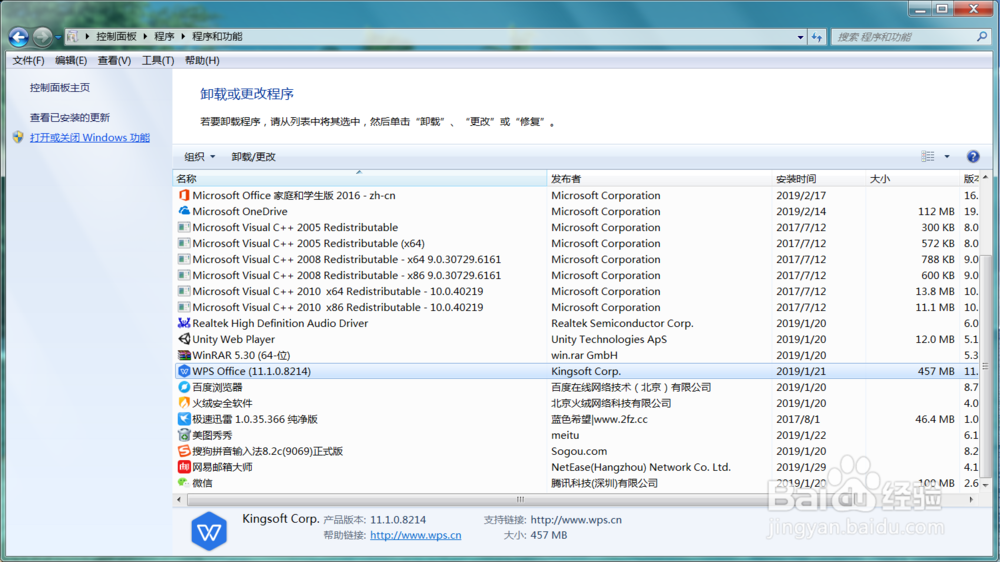Click 程序和功能 breadcrumb
The image size is (1000, 562).
tap(217, 37)
